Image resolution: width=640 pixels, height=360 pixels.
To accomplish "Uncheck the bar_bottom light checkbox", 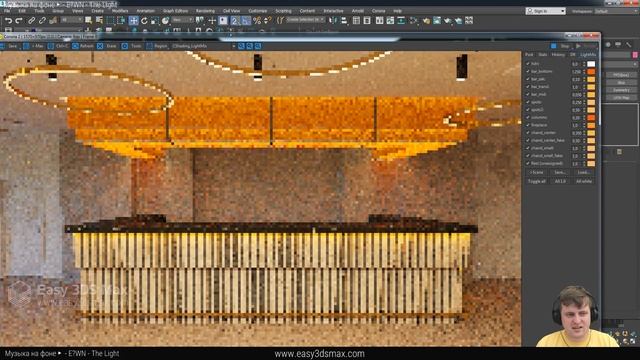I will coord(528,71).
